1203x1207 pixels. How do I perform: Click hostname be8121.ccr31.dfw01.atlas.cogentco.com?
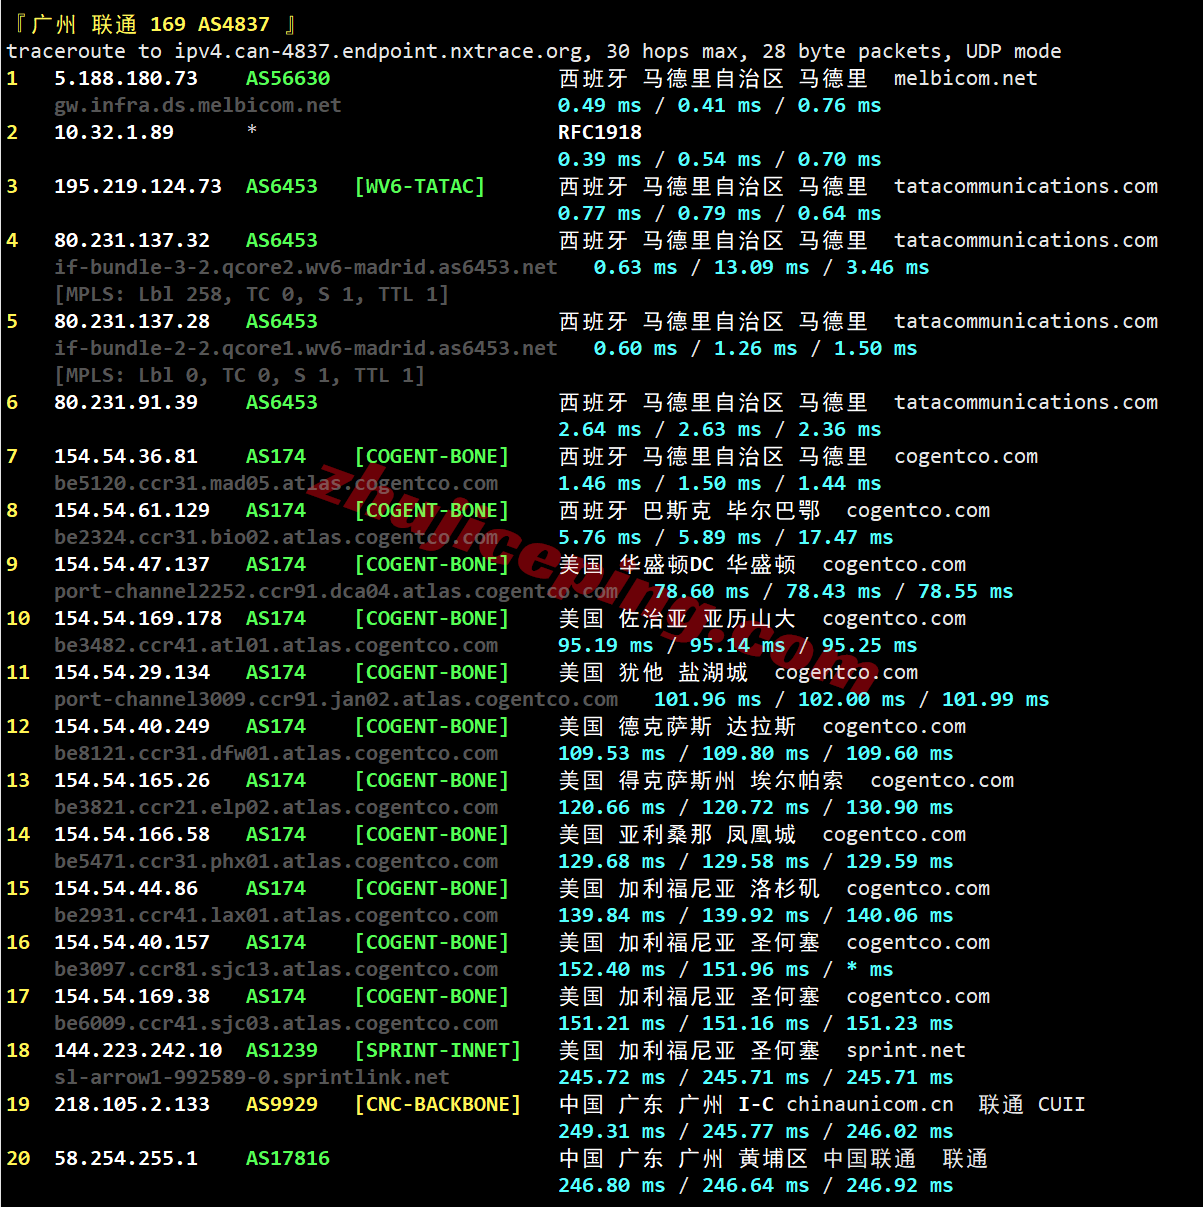[x=276, y=753]
